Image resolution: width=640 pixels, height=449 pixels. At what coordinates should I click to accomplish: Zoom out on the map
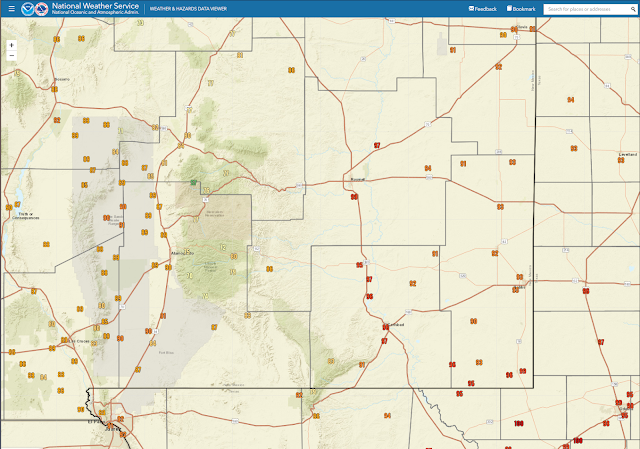coord(11,56)
